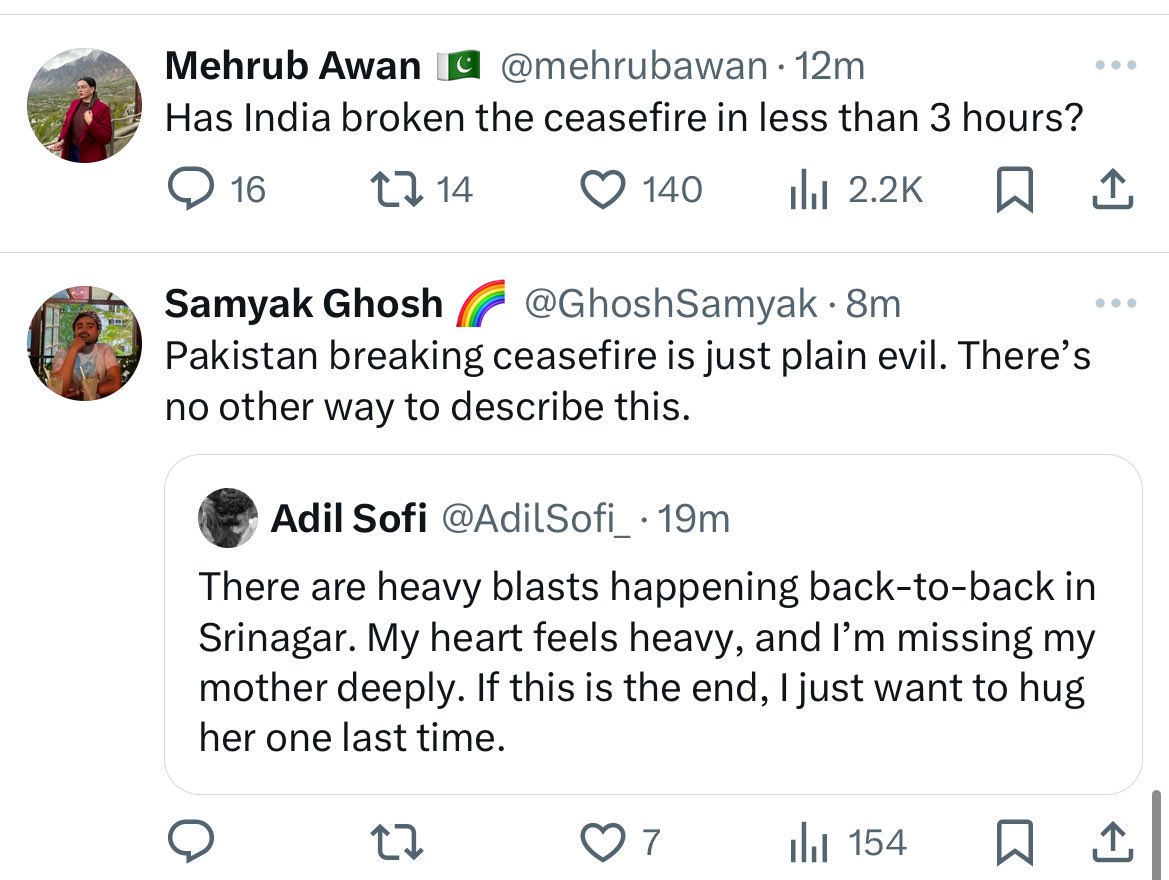
Task: Open the @mehrubawan handle link
Action: click(x=634, y=66)
